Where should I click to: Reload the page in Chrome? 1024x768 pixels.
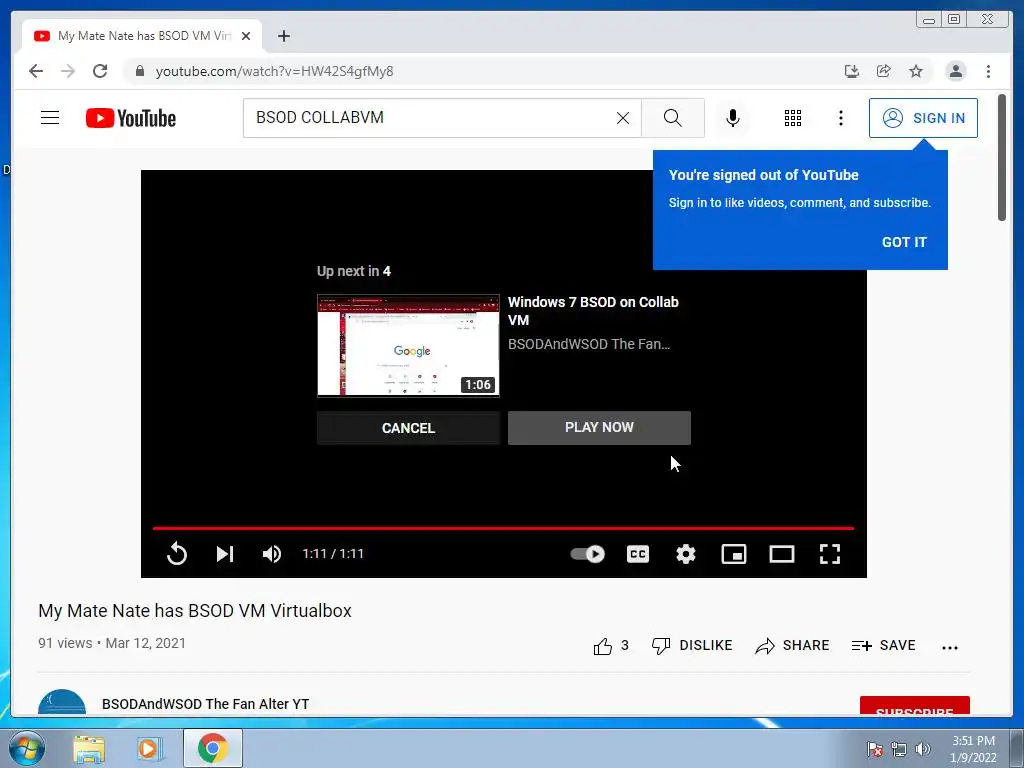pyautogui.click(x=100, y=71)
